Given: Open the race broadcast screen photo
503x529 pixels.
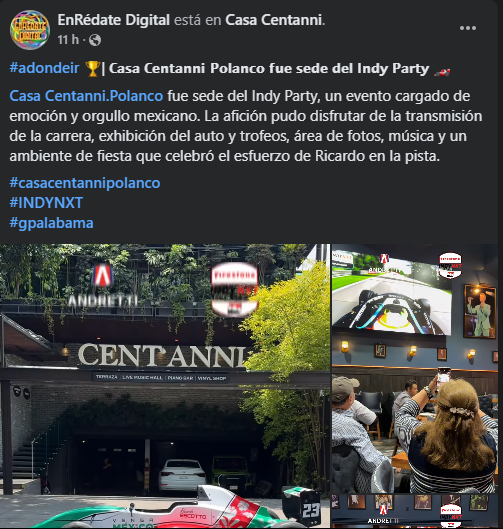Looking at the screenshot, I should tap(415, 368).
